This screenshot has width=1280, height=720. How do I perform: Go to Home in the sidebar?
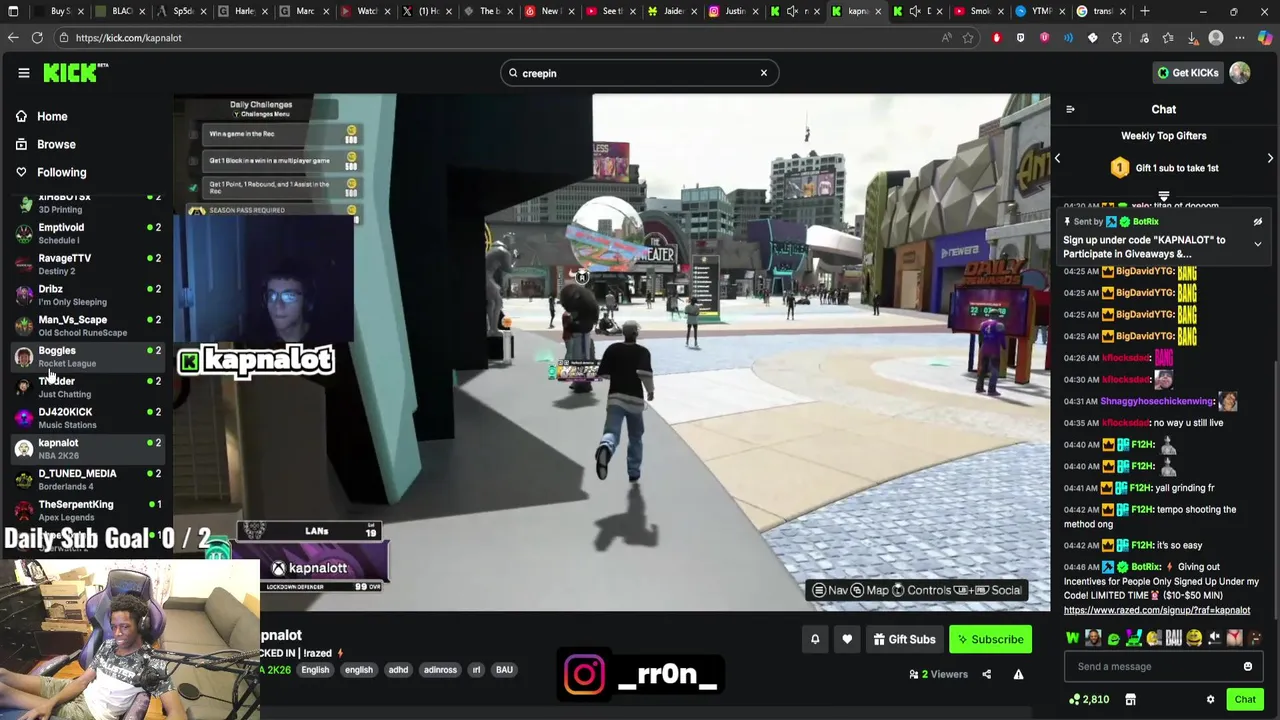pos(52,116)
